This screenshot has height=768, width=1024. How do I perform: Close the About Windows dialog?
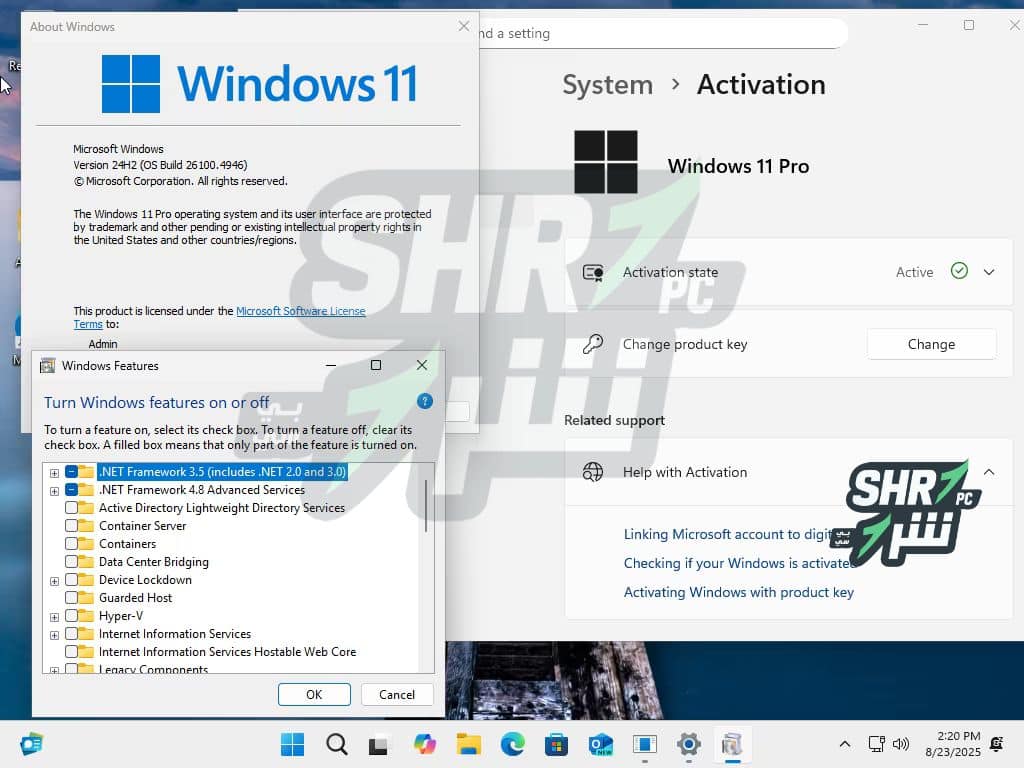coord(464,26)
